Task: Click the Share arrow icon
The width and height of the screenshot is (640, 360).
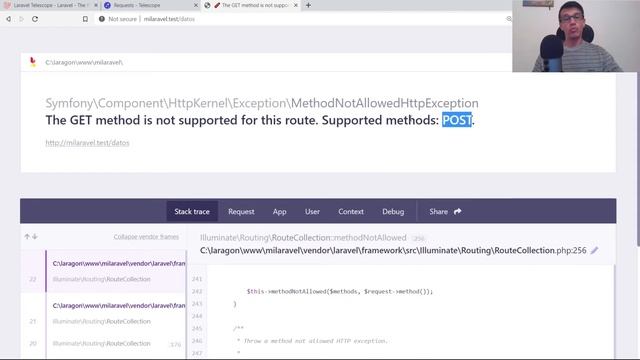Action: tap(458, 211)
